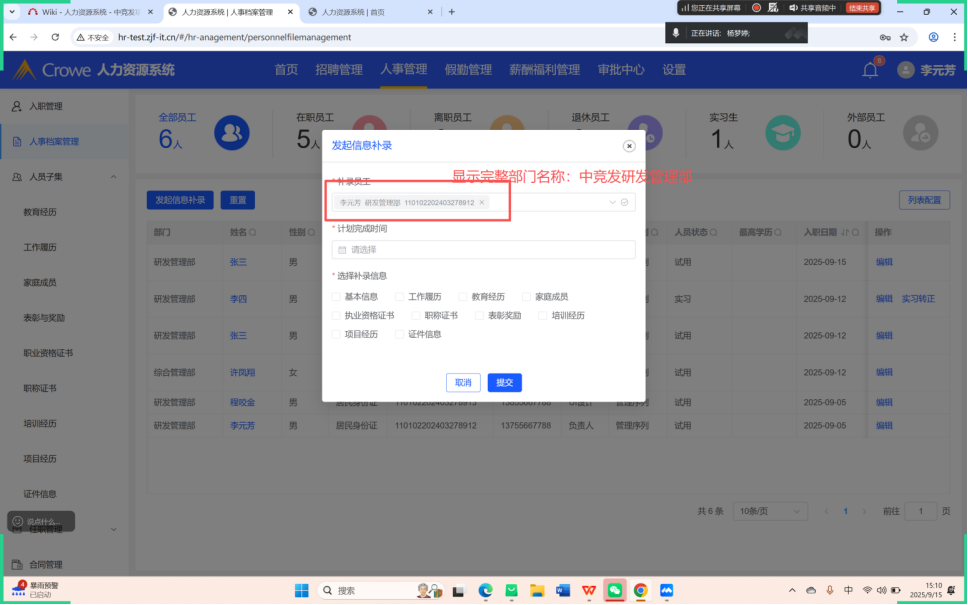Open the 补录员工 dropdown arrow

tap(612, 202)
